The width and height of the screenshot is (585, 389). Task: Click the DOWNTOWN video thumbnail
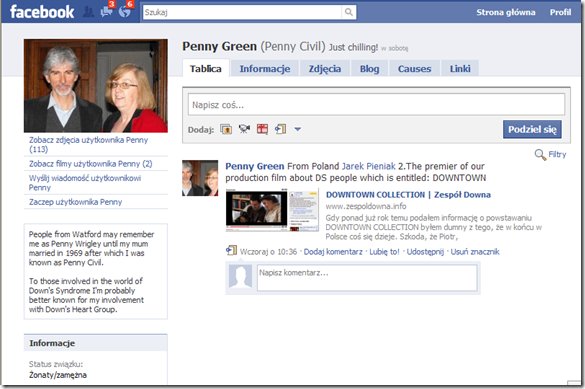coord(272,210)
